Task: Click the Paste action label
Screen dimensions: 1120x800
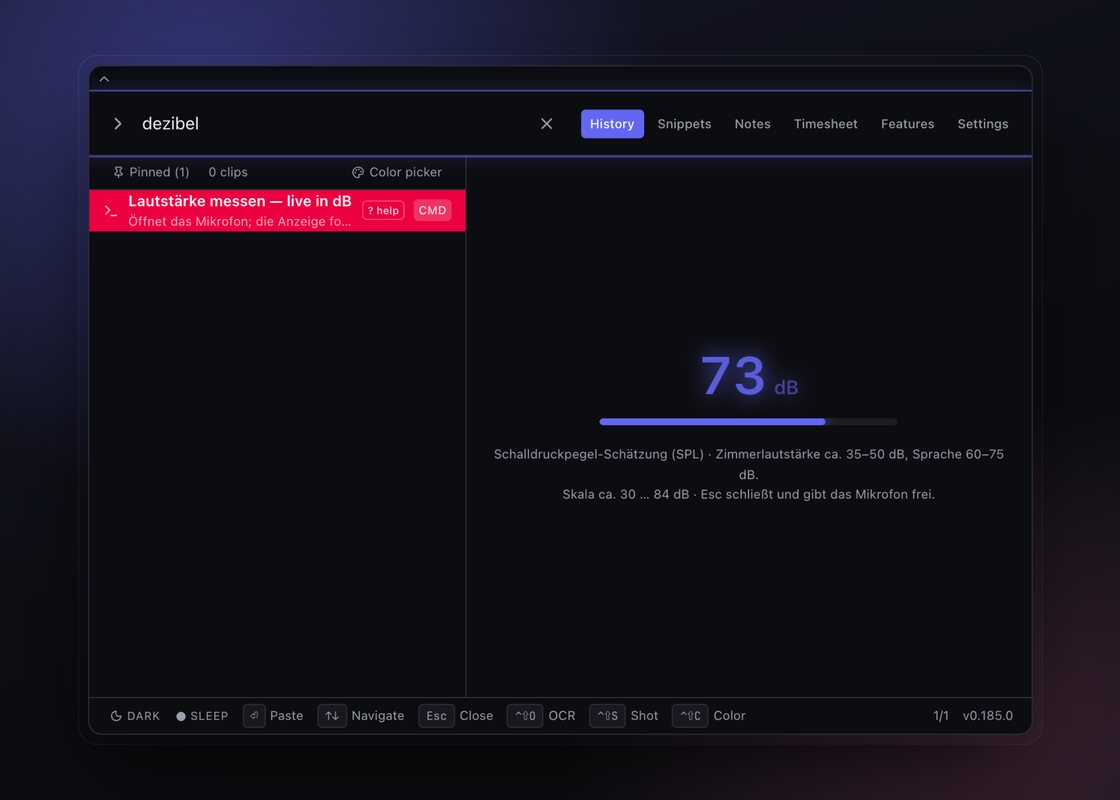Action: point(286,716)
